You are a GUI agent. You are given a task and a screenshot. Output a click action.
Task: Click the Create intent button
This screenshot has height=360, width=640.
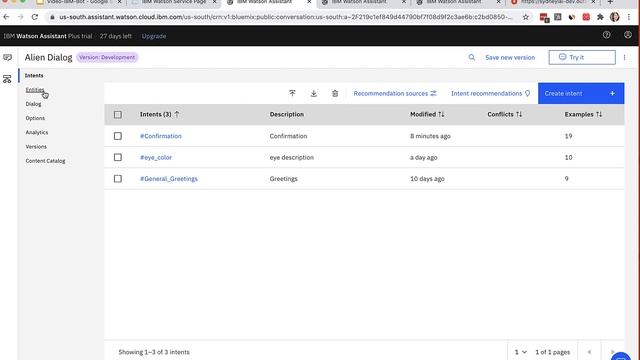coord(581,93)
